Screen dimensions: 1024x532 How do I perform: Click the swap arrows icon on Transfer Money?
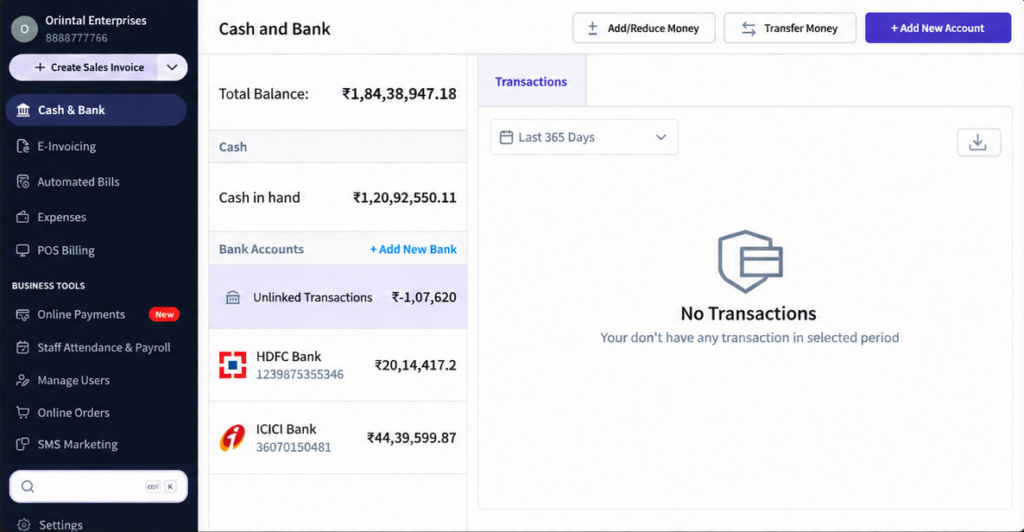pyautogui.click(x=748, y=28)
